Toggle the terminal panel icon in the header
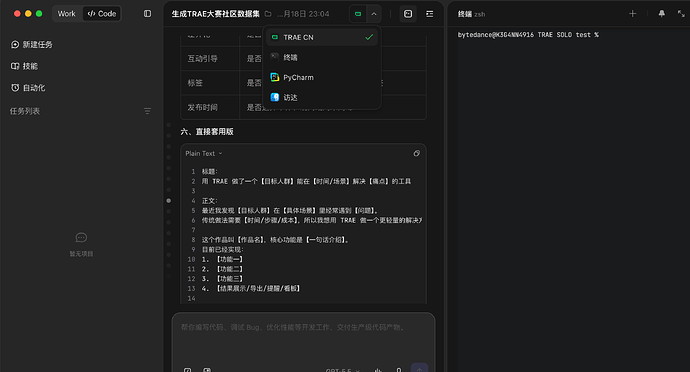690x372 pixels. coord(408,14)
